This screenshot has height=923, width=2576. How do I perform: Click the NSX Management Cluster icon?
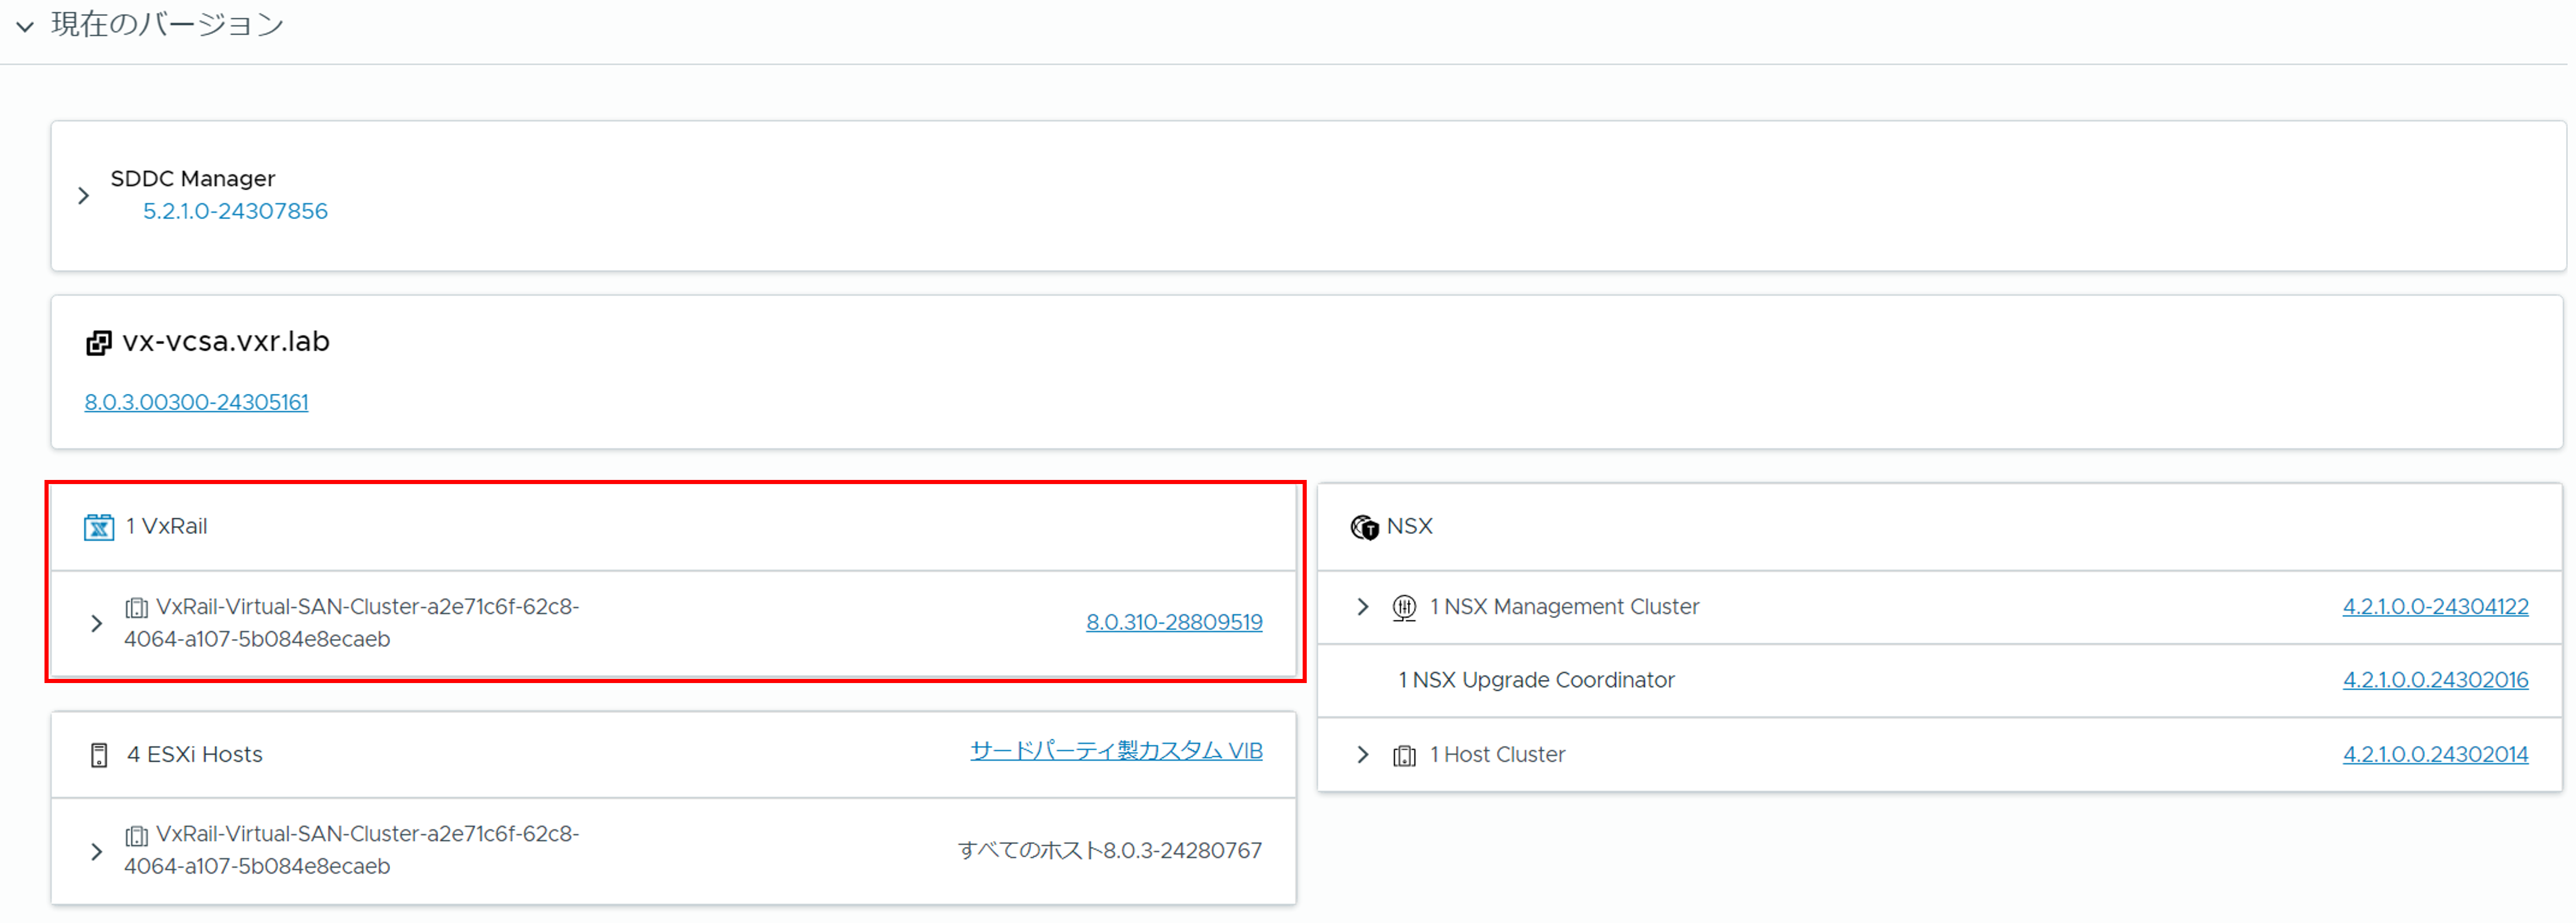pyautogui.click(x=1404, y=608)
